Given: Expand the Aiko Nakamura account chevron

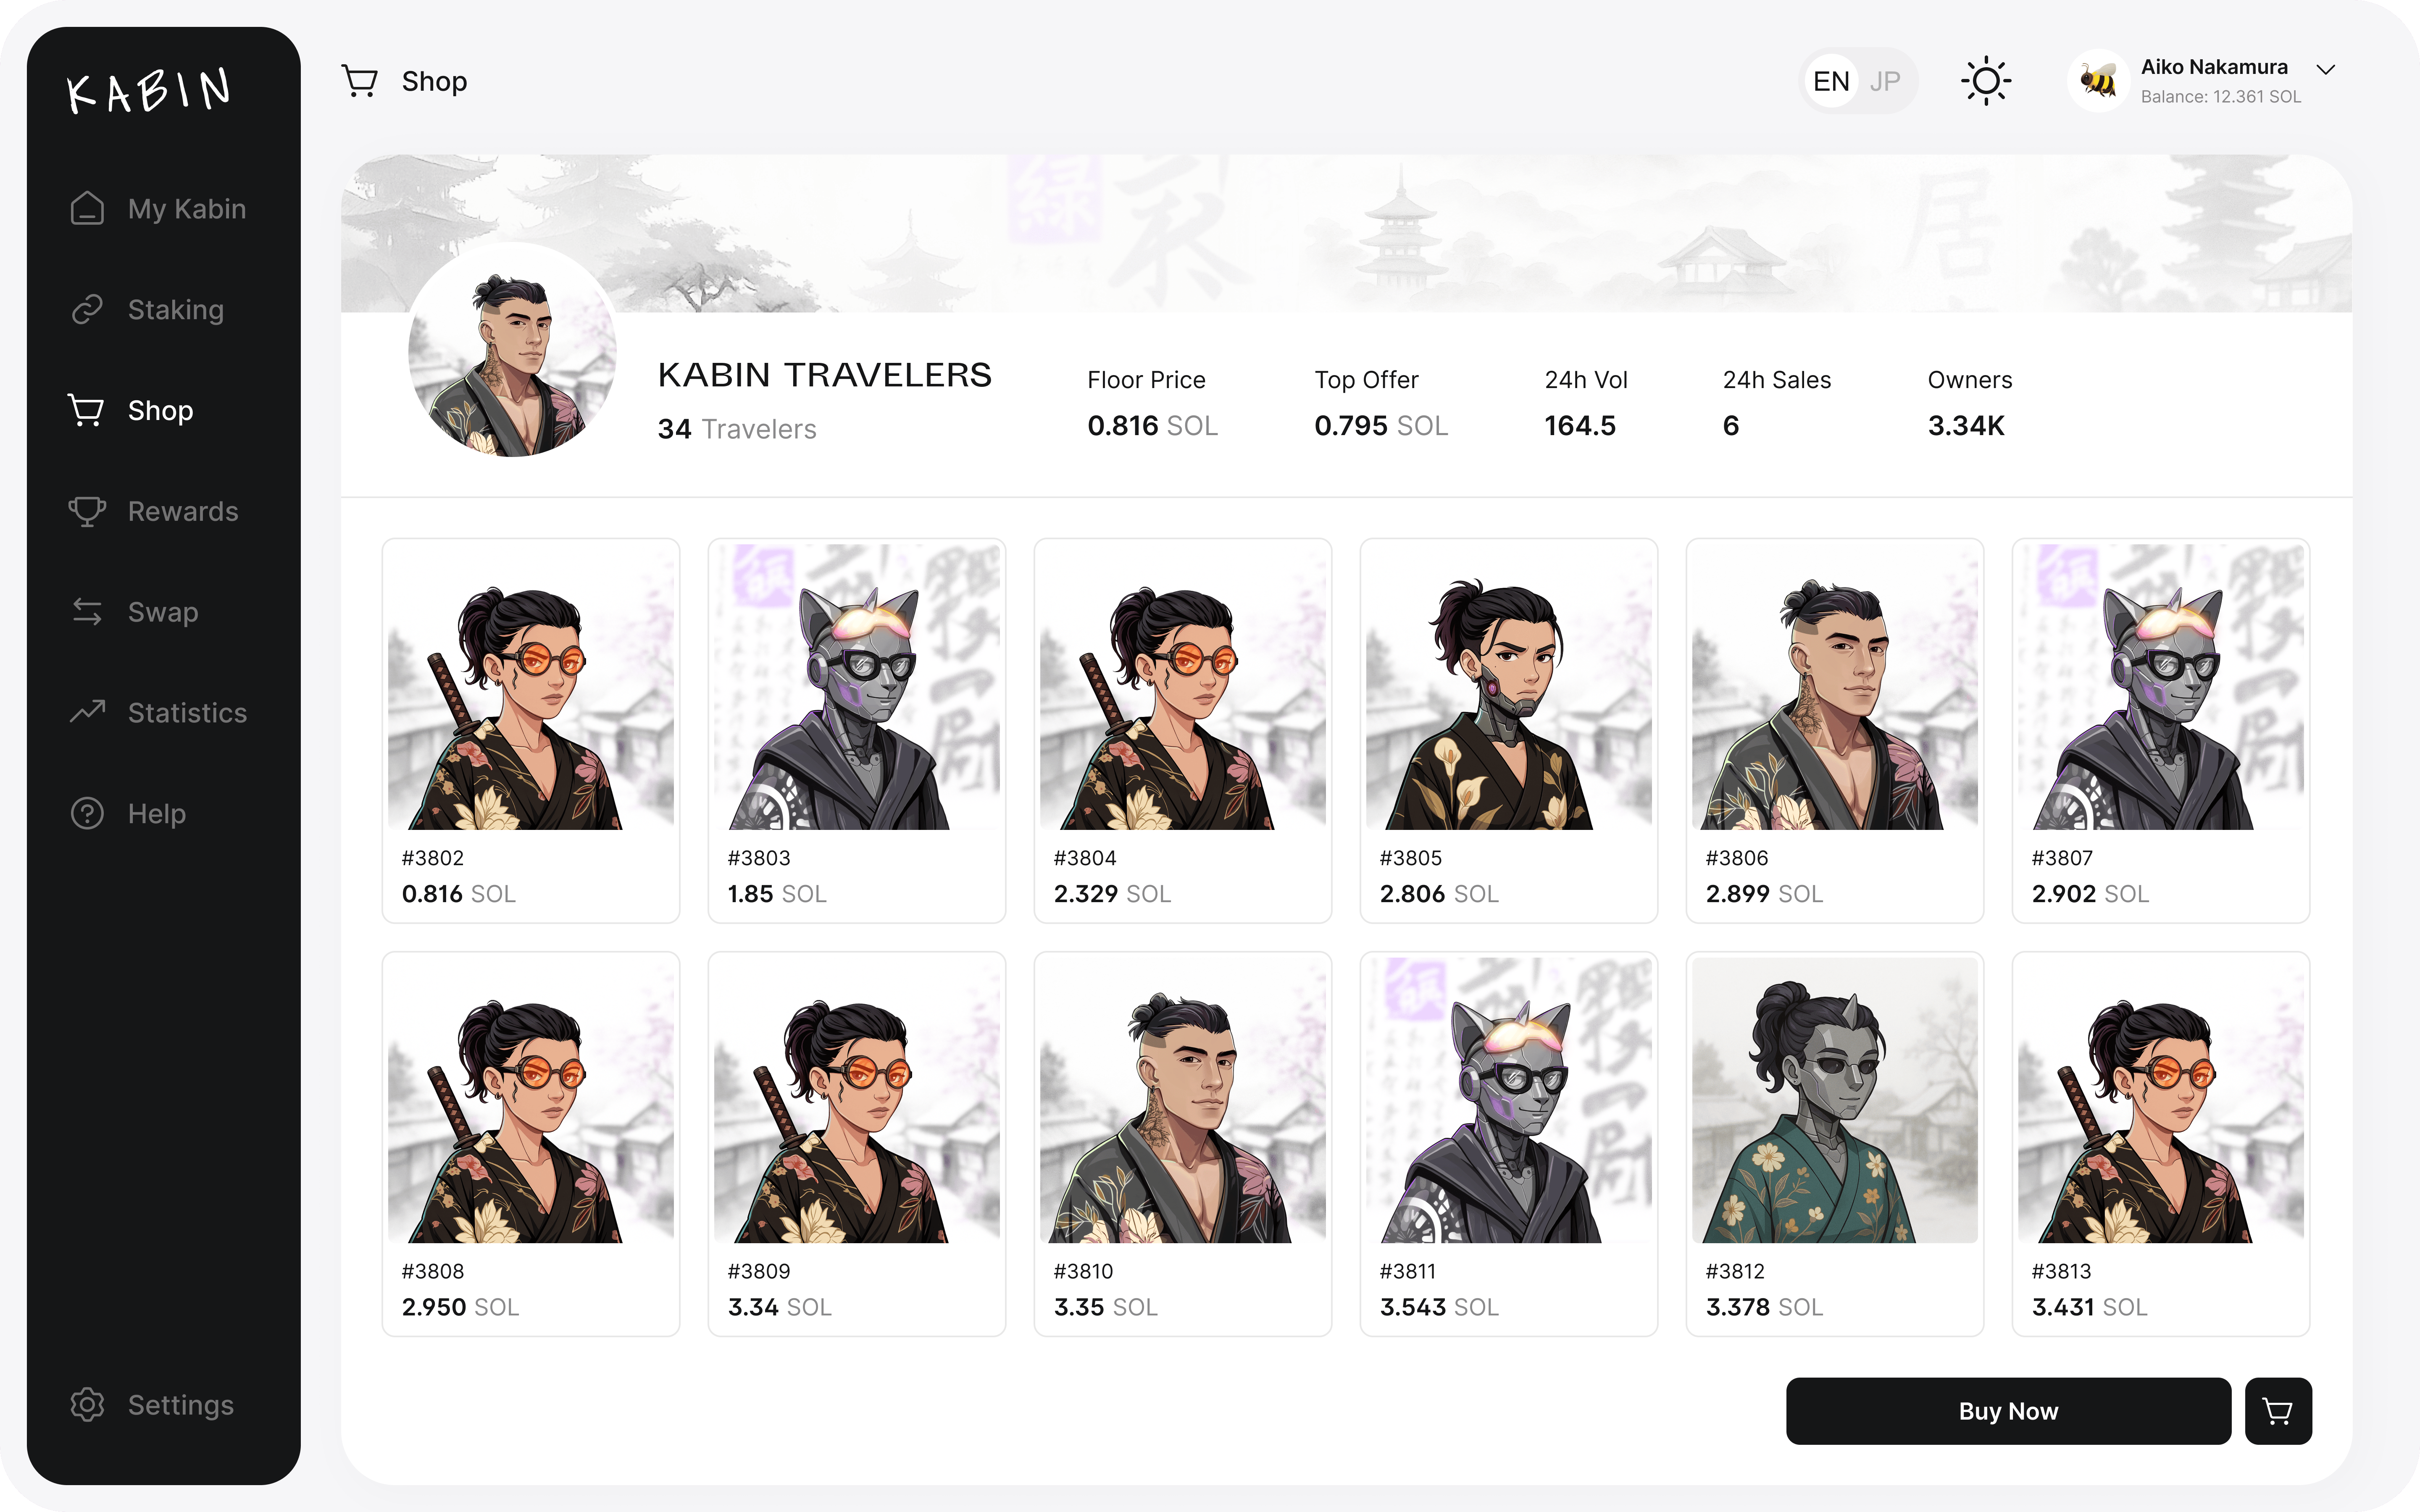Looking at the screenshot, I should point(2326,69).
